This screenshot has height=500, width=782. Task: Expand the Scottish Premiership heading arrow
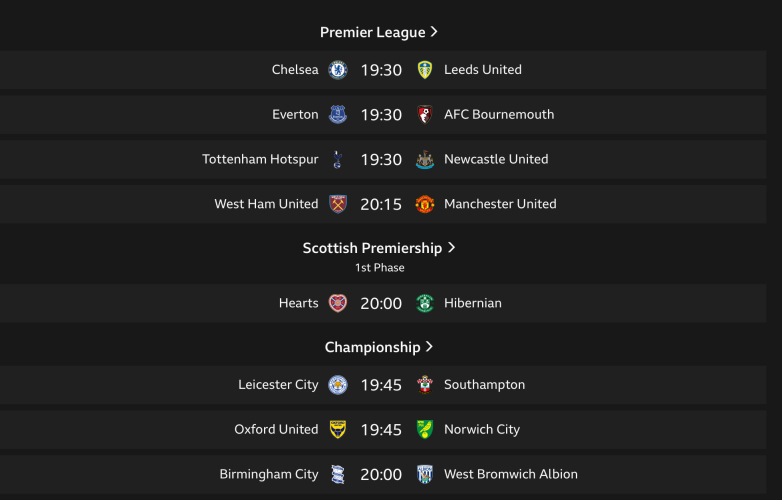[452, 247]
